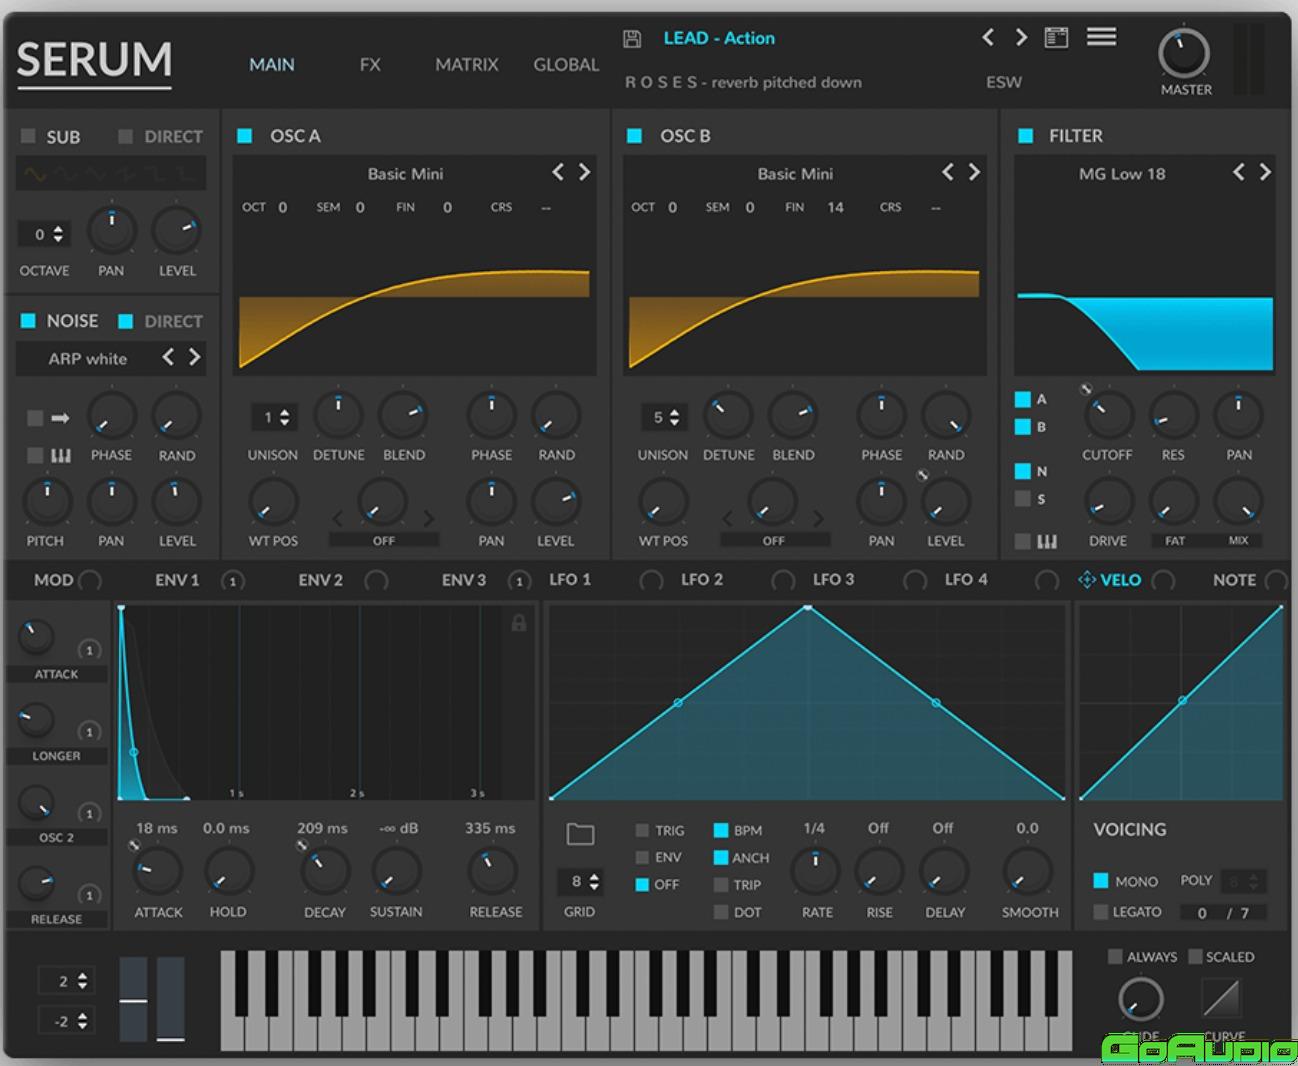Click the filter keytrack piano icon

(1046, 541)
